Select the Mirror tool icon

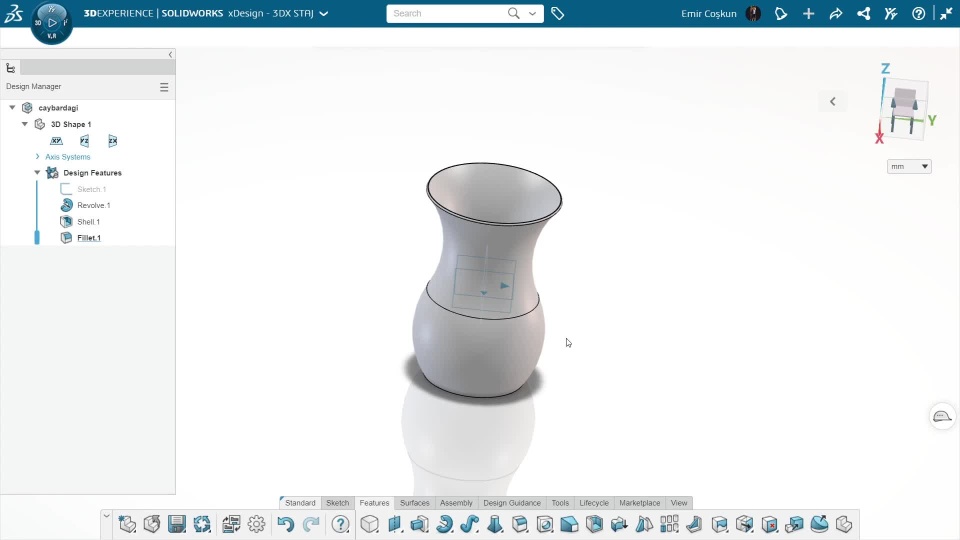tap(644, 524)
